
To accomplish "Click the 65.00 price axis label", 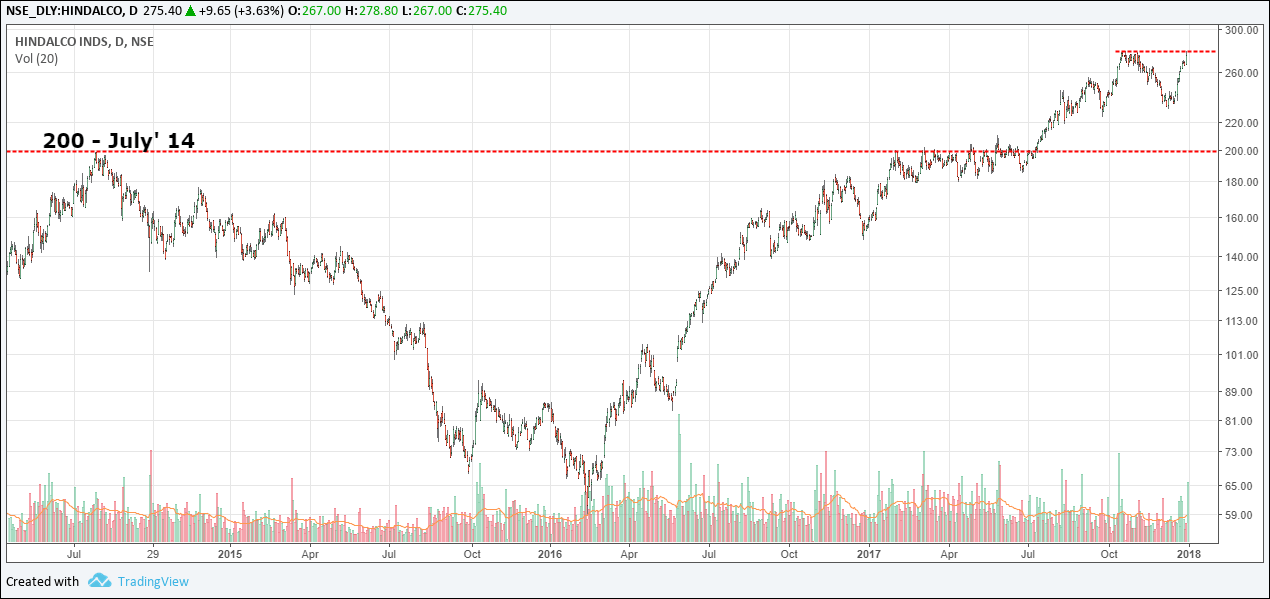I will 1241,486.
